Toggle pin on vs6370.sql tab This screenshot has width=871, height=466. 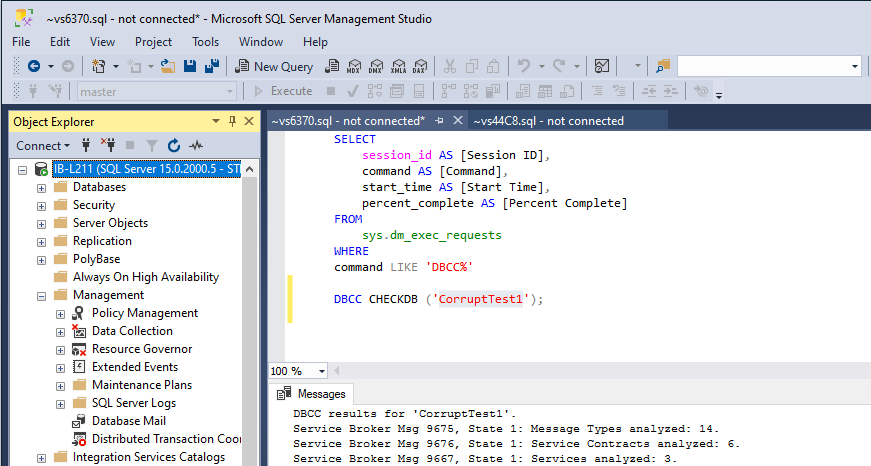(439, 121)
